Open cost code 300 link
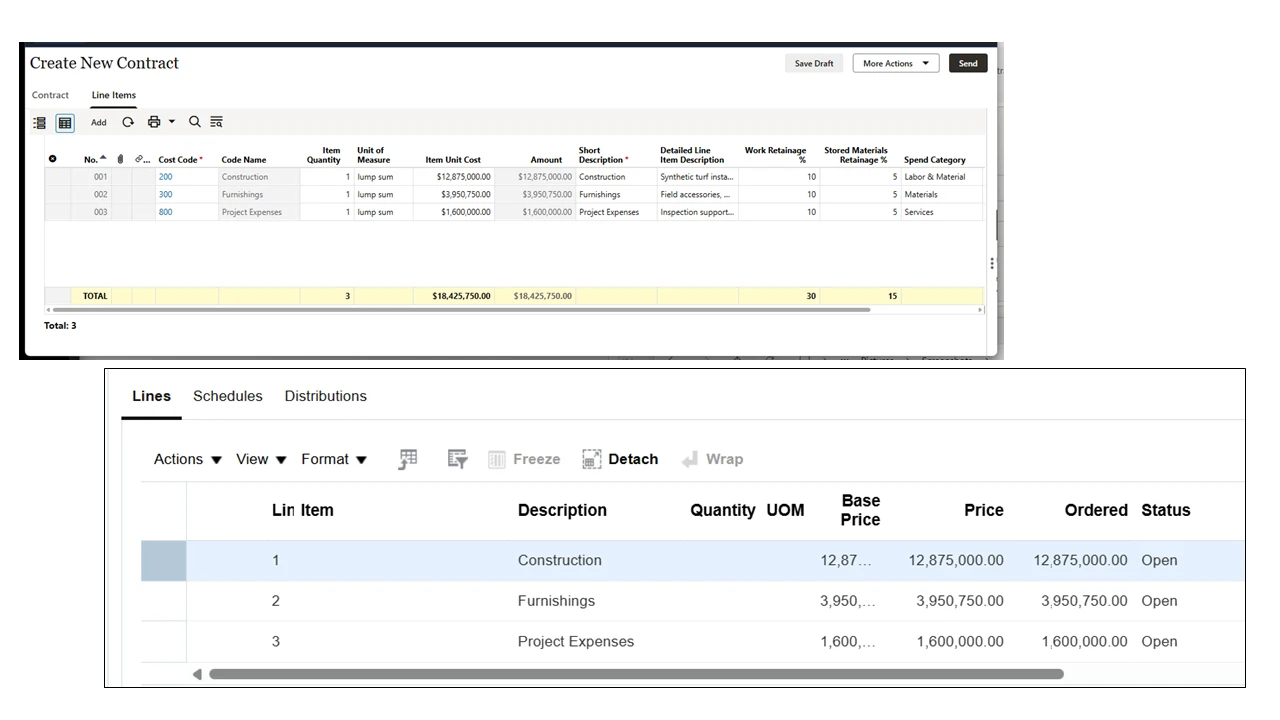The height and width of the screenshot is (720, 1280). tap(165, 195)
